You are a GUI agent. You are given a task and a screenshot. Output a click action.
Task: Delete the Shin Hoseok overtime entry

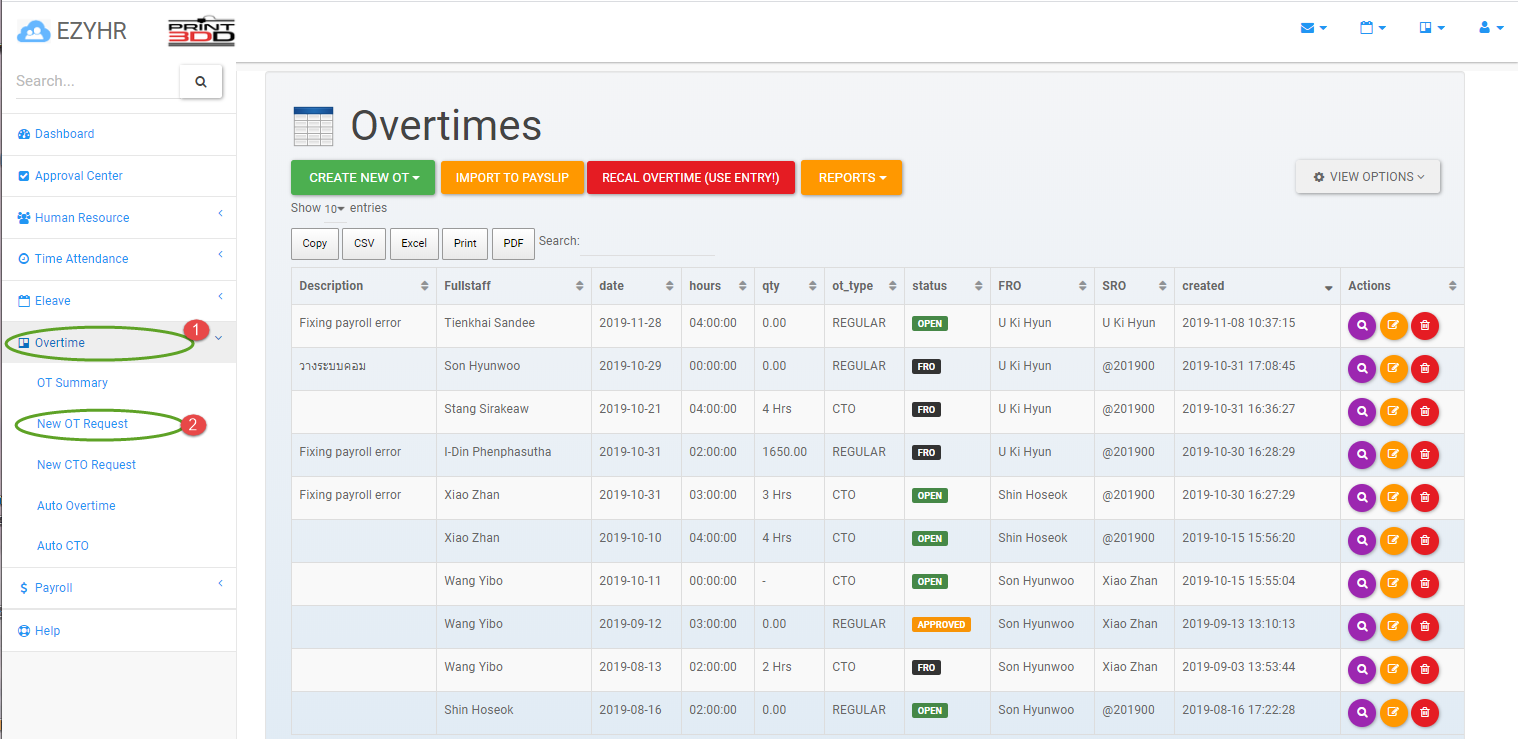pyautogui.click(x=1425, y=712)
